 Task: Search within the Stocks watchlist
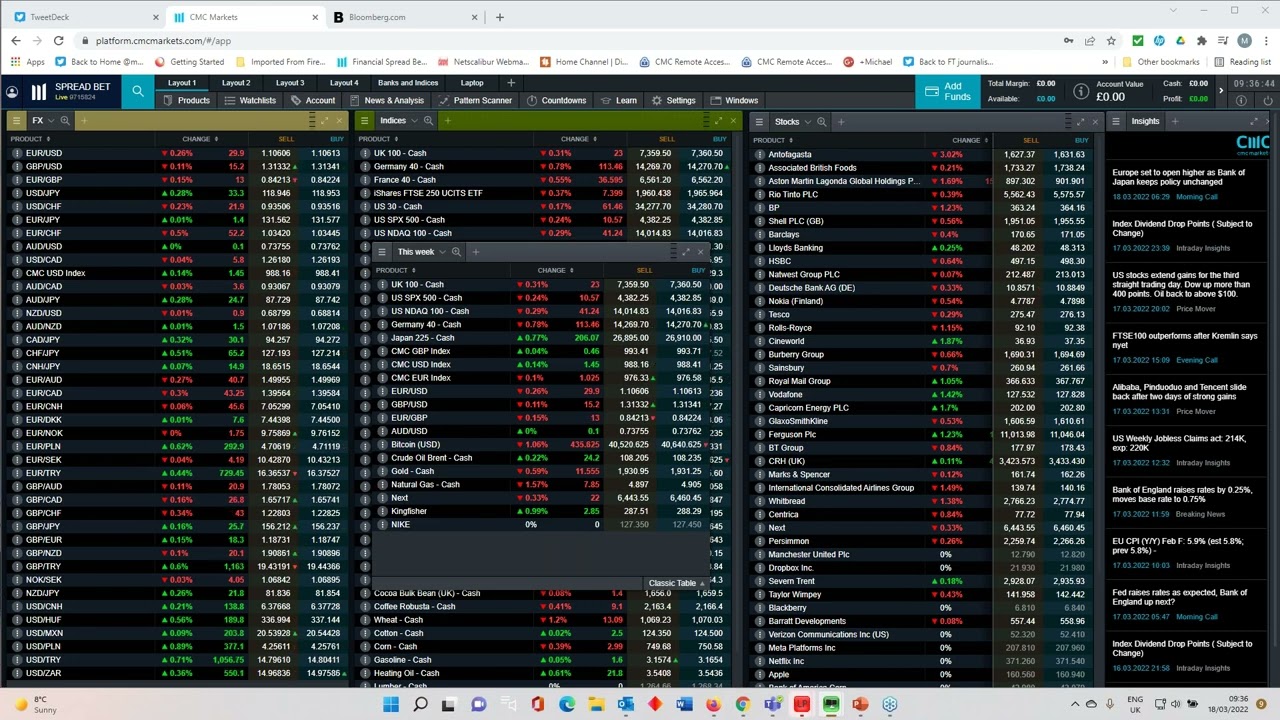(821, 122)
